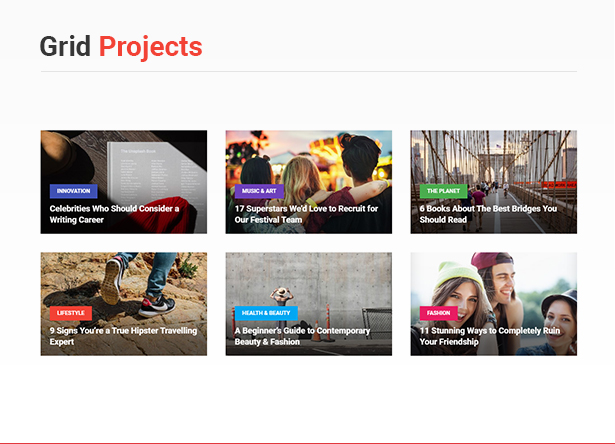The width and height of the screenshot is (615, 444).
Task: Click the sneakers on rocks thumbnail
Action: [x=124, y=279]
